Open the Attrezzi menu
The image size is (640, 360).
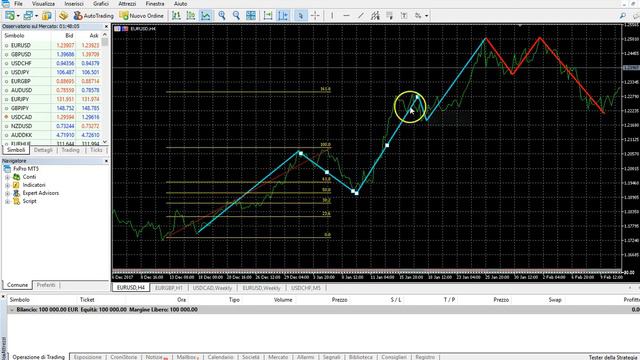coord(127,4)
